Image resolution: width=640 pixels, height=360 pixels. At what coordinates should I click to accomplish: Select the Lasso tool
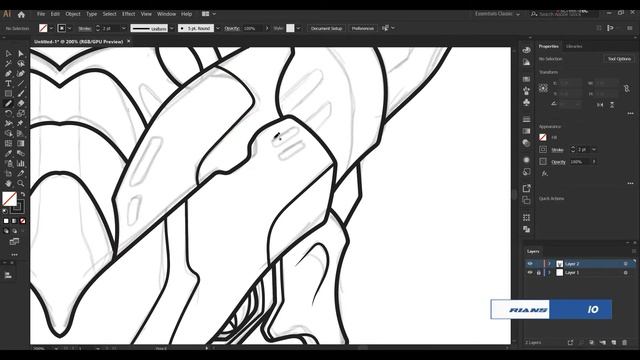click(x=21, y=64)
